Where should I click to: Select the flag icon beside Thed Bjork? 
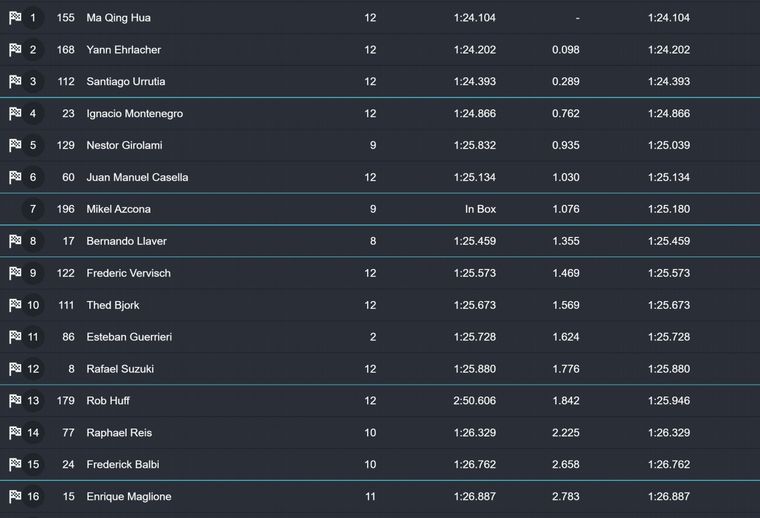pos(15,305)
